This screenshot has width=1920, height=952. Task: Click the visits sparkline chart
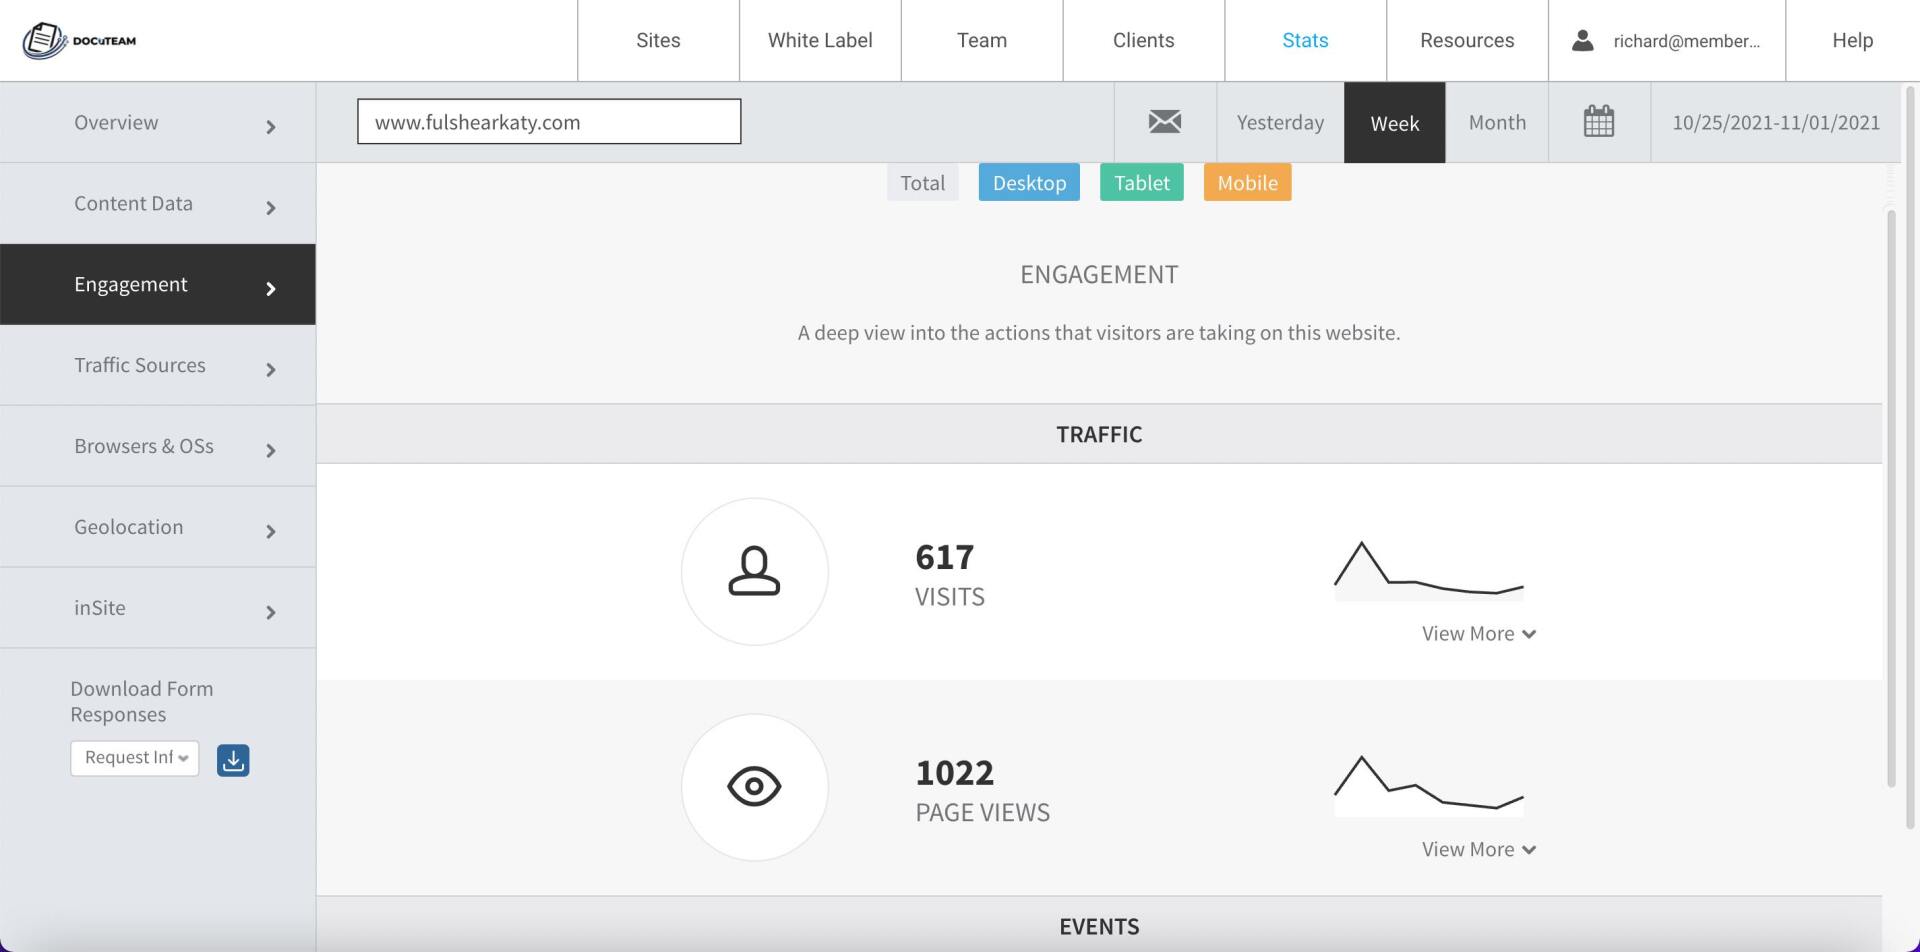point(1428,571)
